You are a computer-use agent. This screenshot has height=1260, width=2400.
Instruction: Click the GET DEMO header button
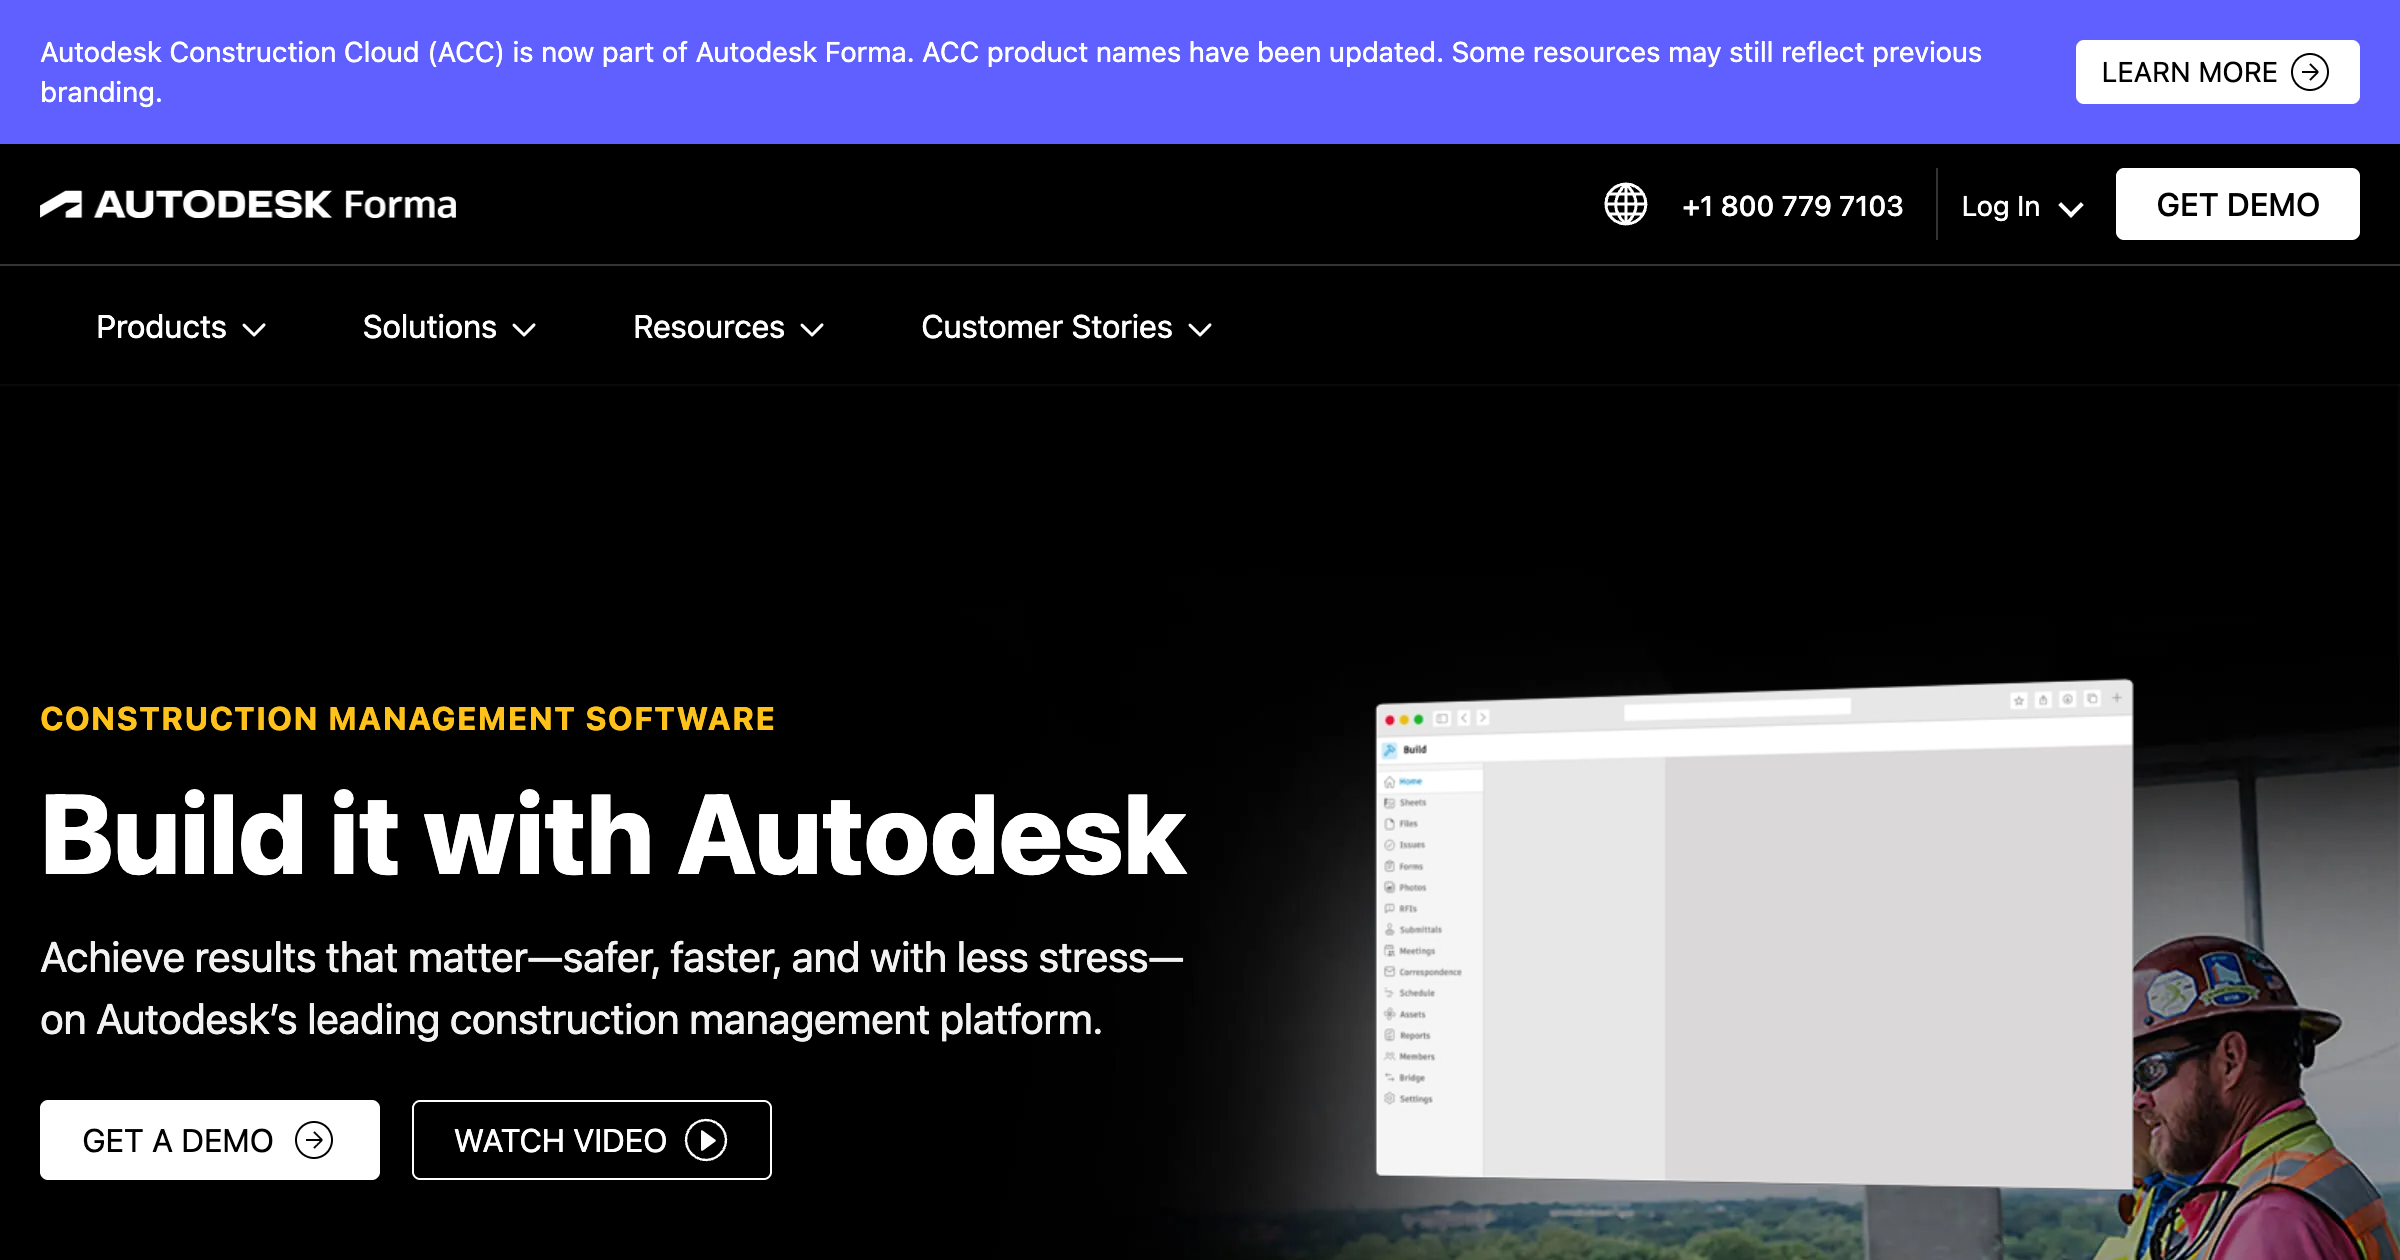pos(2237,204)
